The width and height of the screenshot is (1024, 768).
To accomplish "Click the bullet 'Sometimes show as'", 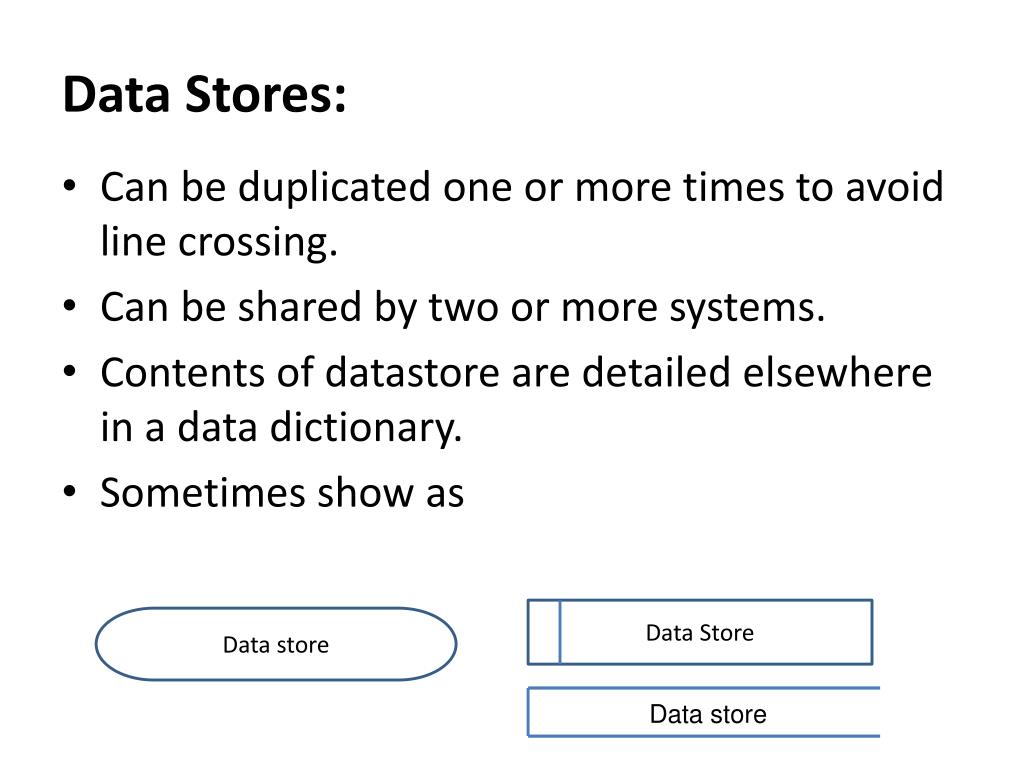I will pos(282,492).
